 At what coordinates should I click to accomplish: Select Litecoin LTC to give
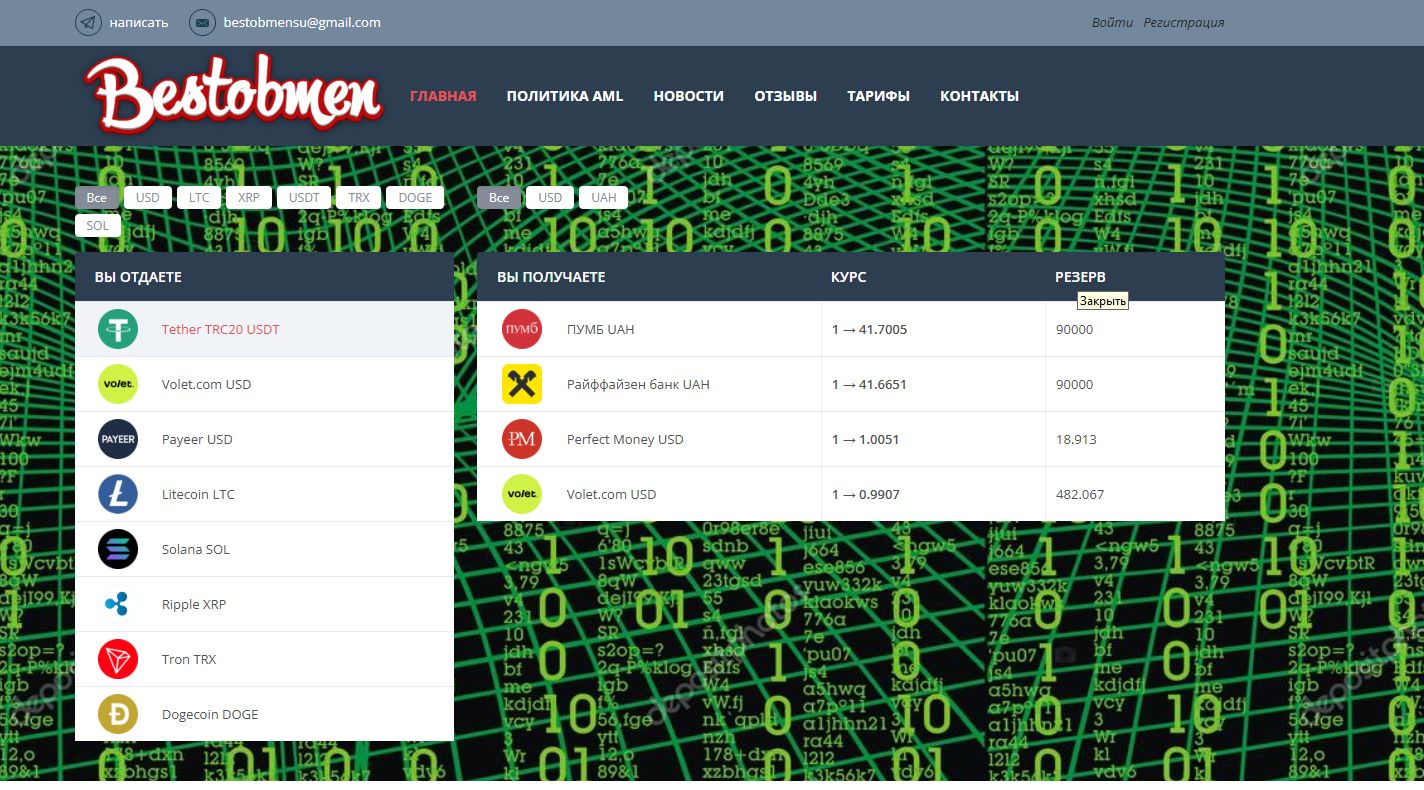tap(264, 494)
